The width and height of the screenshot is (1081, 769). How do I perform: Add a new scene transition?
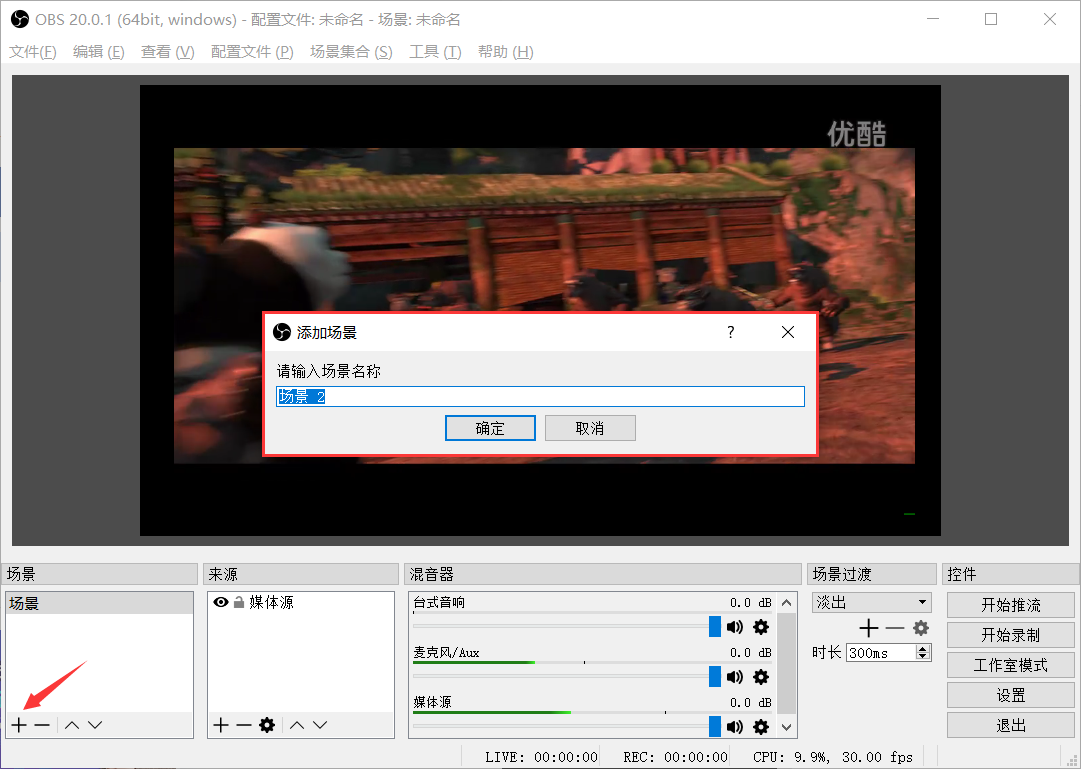[x=869, y=628]
